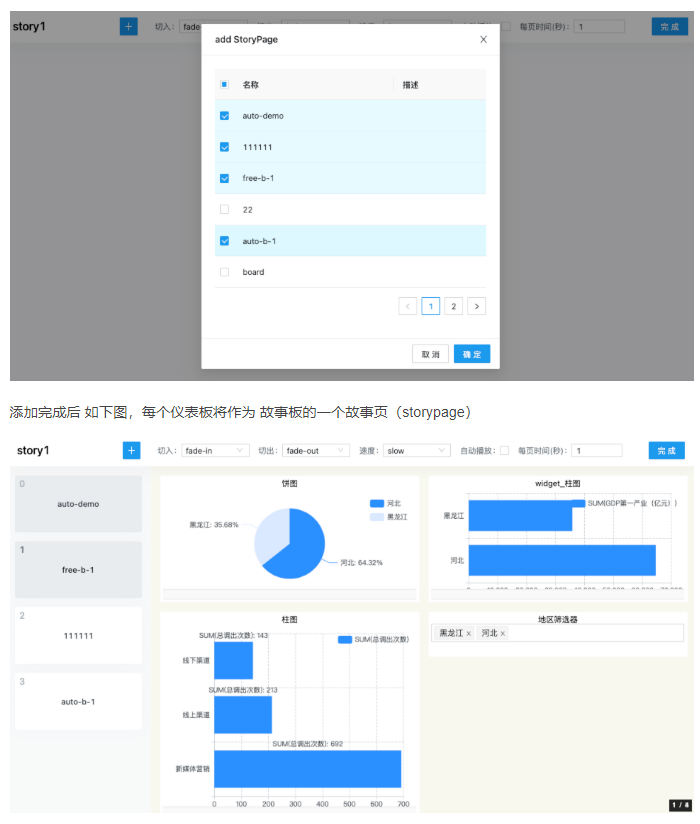700x824 pixels.
Task: Enable the 自动播放 checkbox in lower toolbar
Action: pyautogui.click(x=504, y=451)
